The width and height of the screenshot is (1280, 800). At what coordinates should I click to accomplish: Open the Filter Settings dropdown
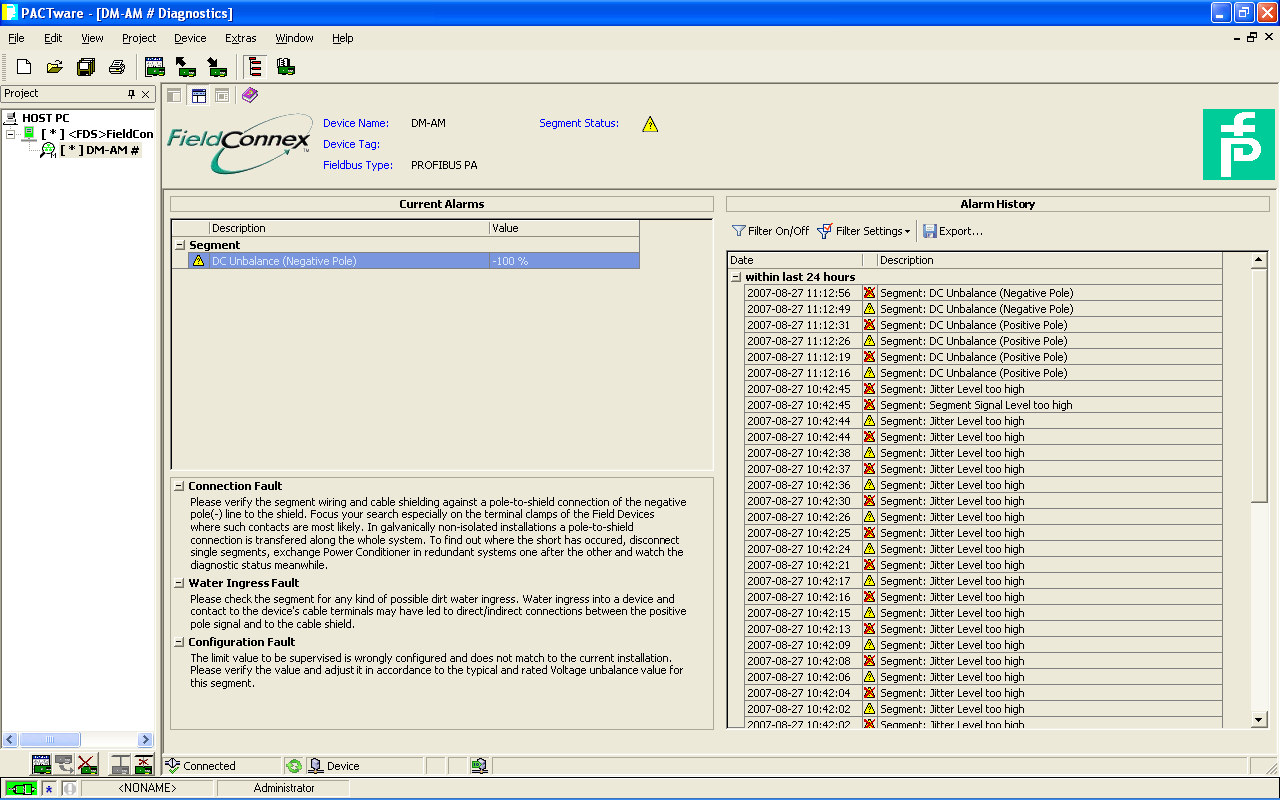(864, 231)
